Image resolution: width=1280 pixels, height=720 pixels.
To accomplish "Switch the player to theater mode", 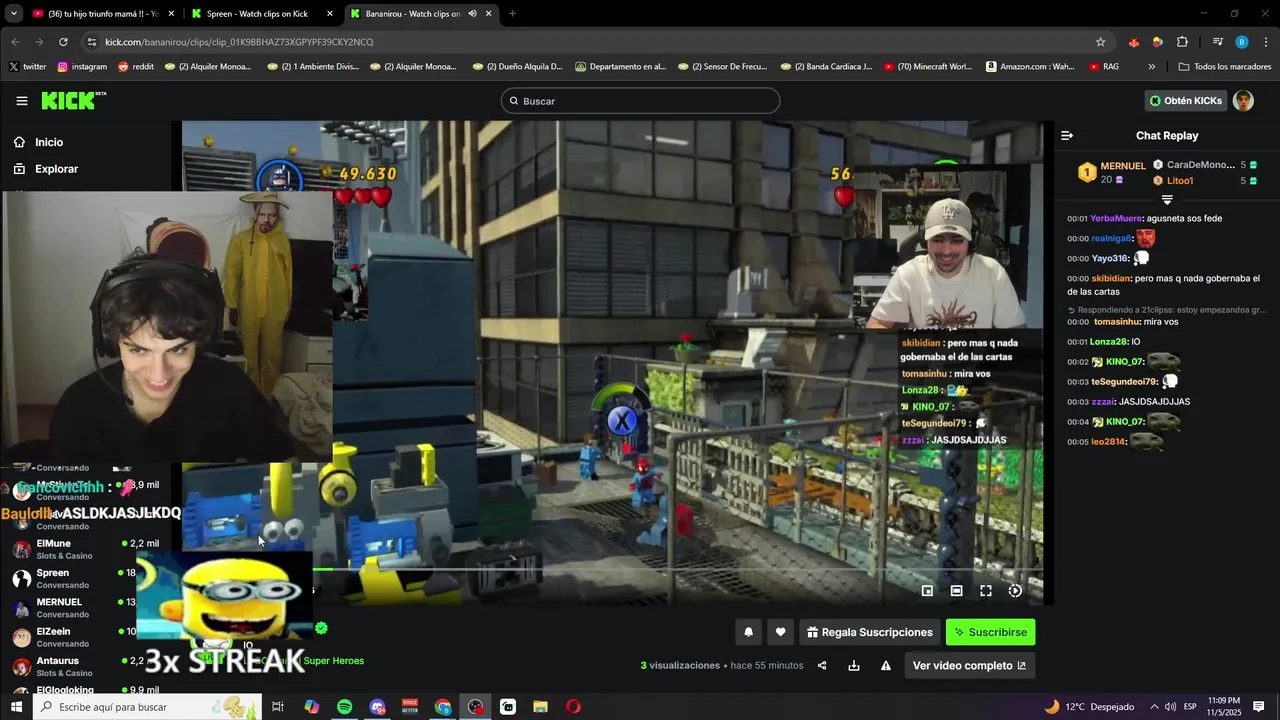I will click(956, 591).
